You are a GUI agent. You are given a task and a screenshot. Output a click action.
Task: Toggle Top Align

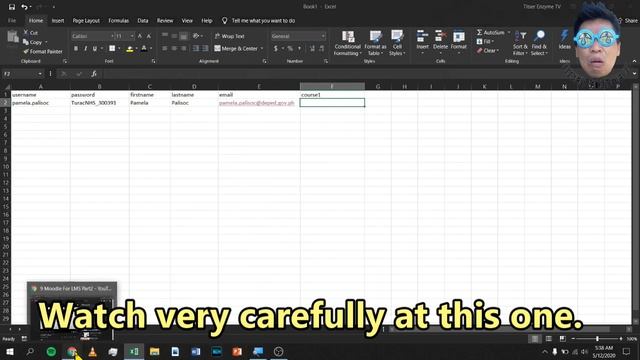(x=165, y=36)
